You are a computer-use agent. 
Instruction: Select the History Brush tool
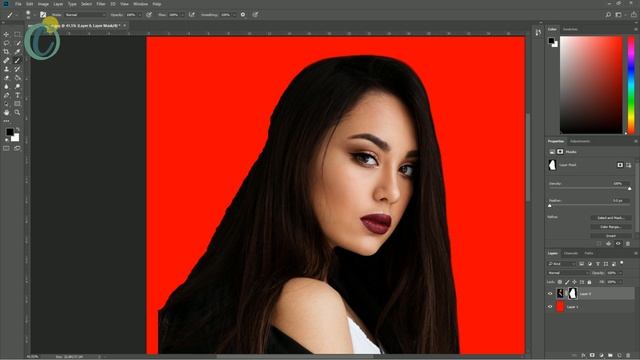[17, 69]
